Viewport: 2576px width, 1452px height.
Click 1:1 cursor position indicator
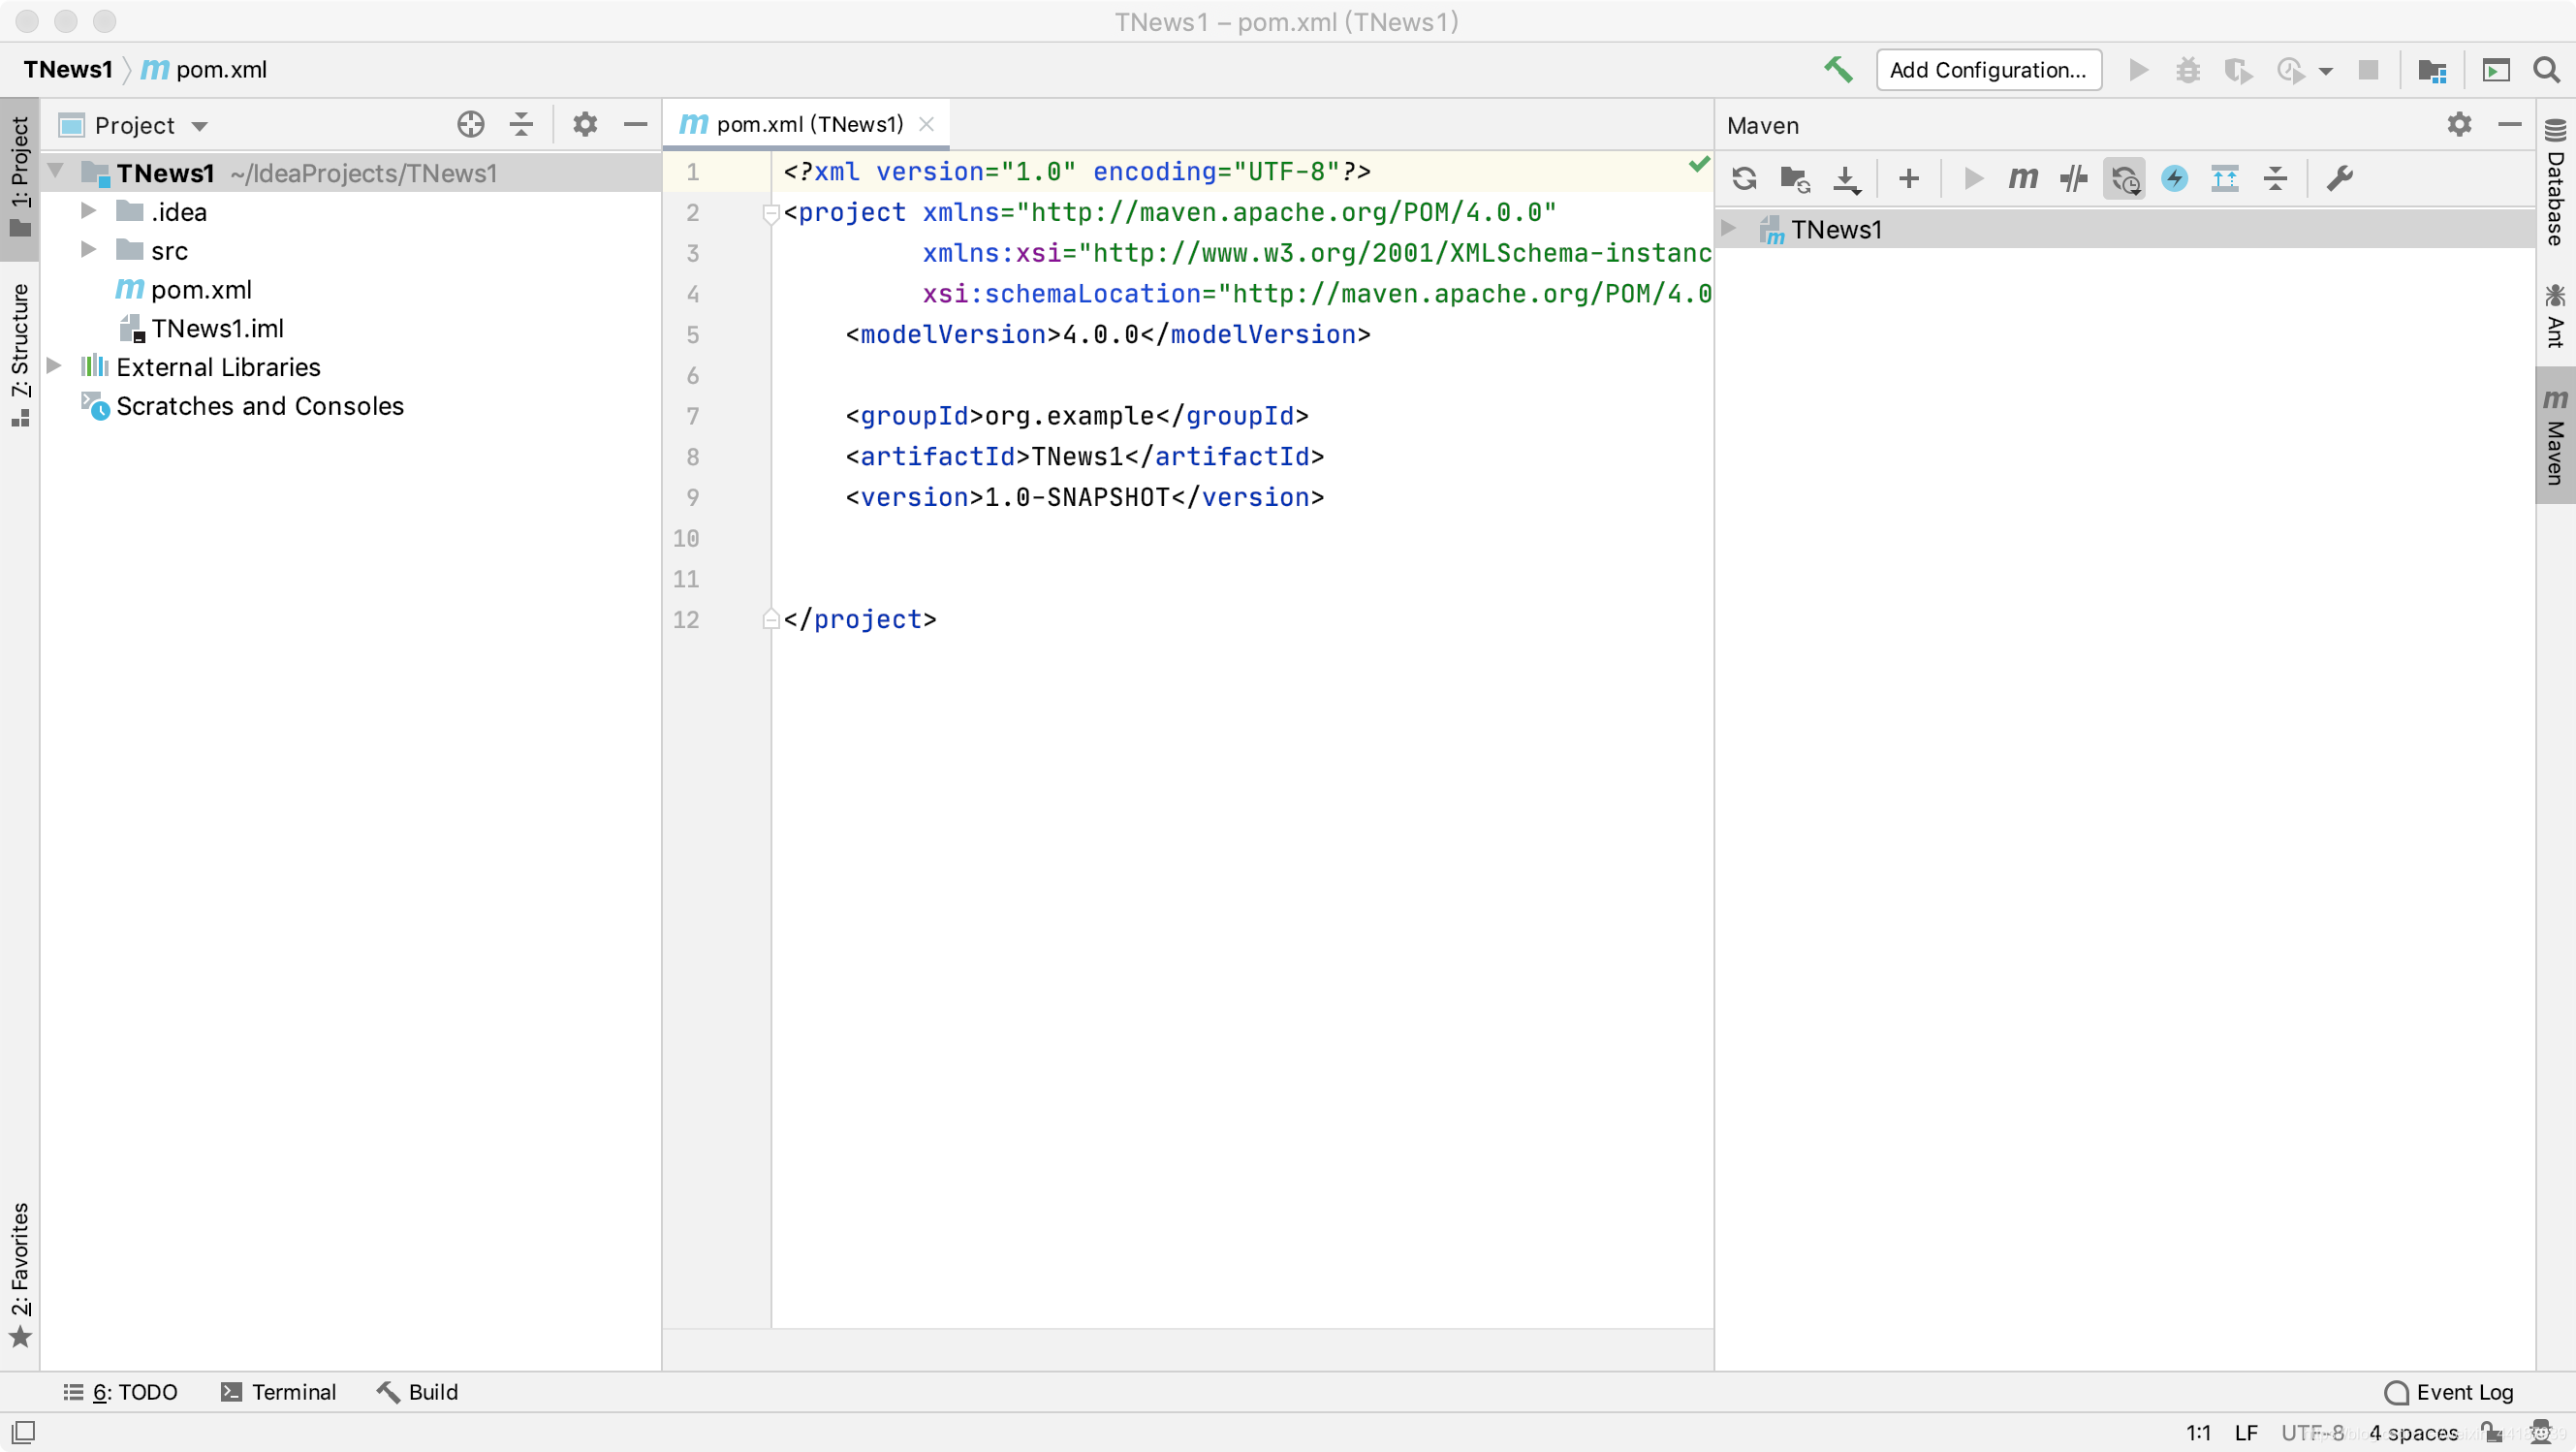point(2198,1432)
